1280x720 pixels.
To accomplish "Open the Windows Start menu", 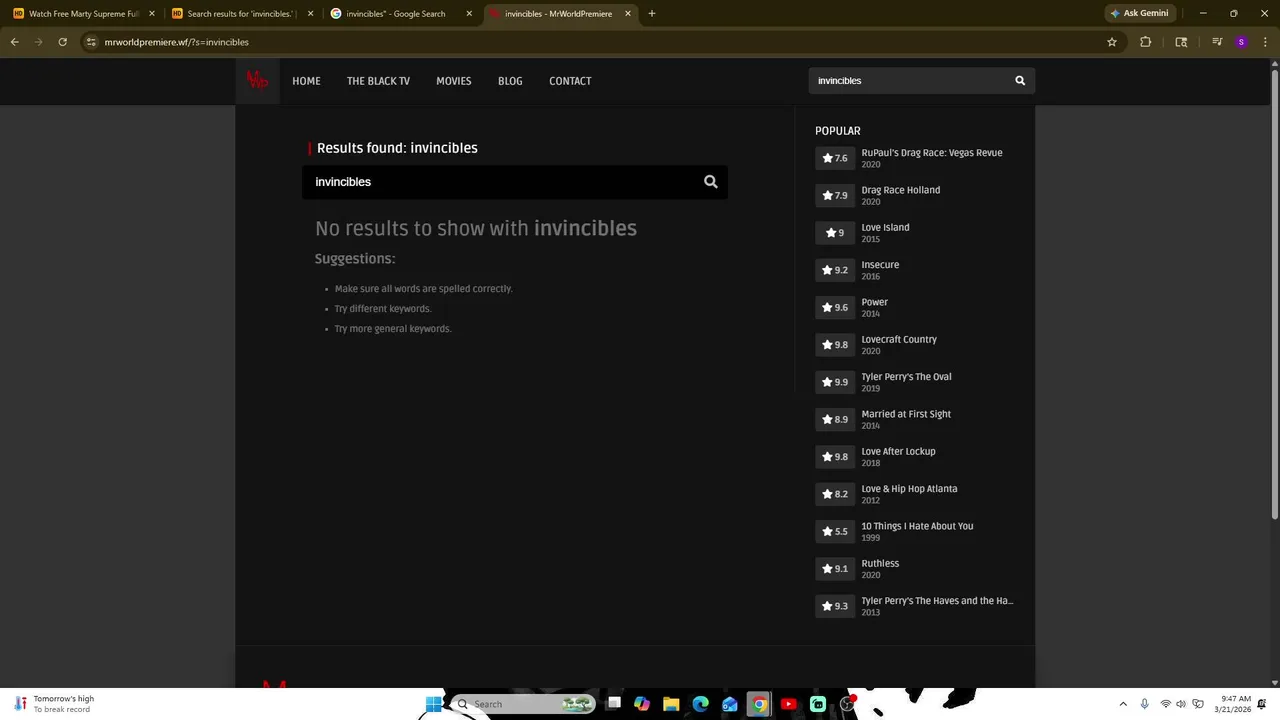I will tap(433, 704).
